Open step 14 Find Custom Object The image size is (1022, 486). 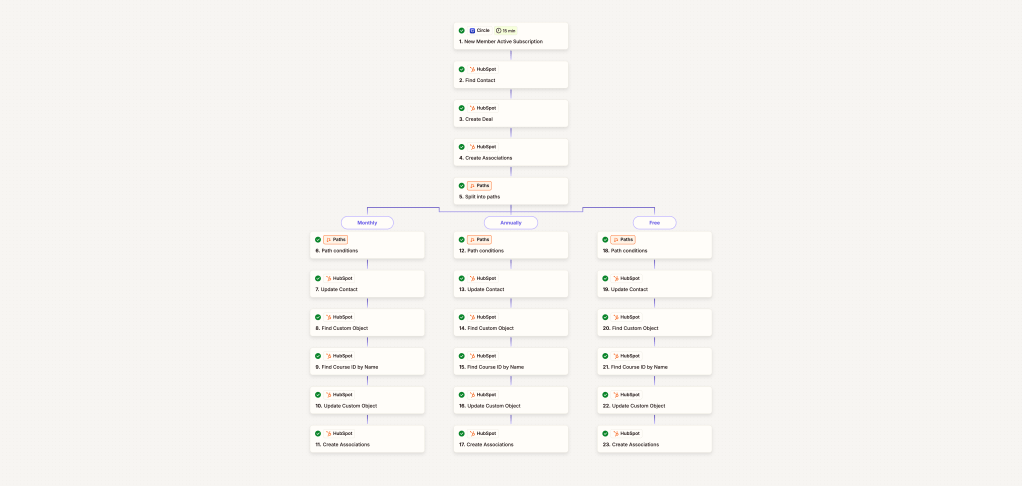click(x=511, y=323)
